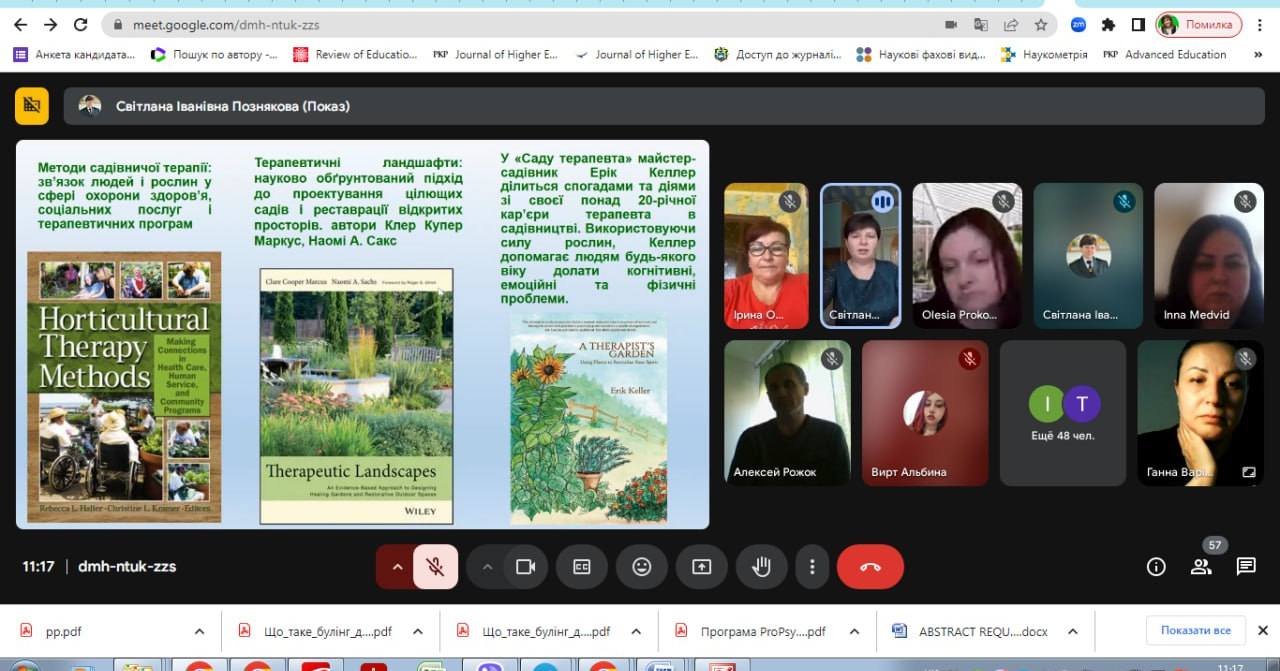Viewport: 1280px width, 671px height.
Task: Toggle the browser side panel
Action: 1138,25
